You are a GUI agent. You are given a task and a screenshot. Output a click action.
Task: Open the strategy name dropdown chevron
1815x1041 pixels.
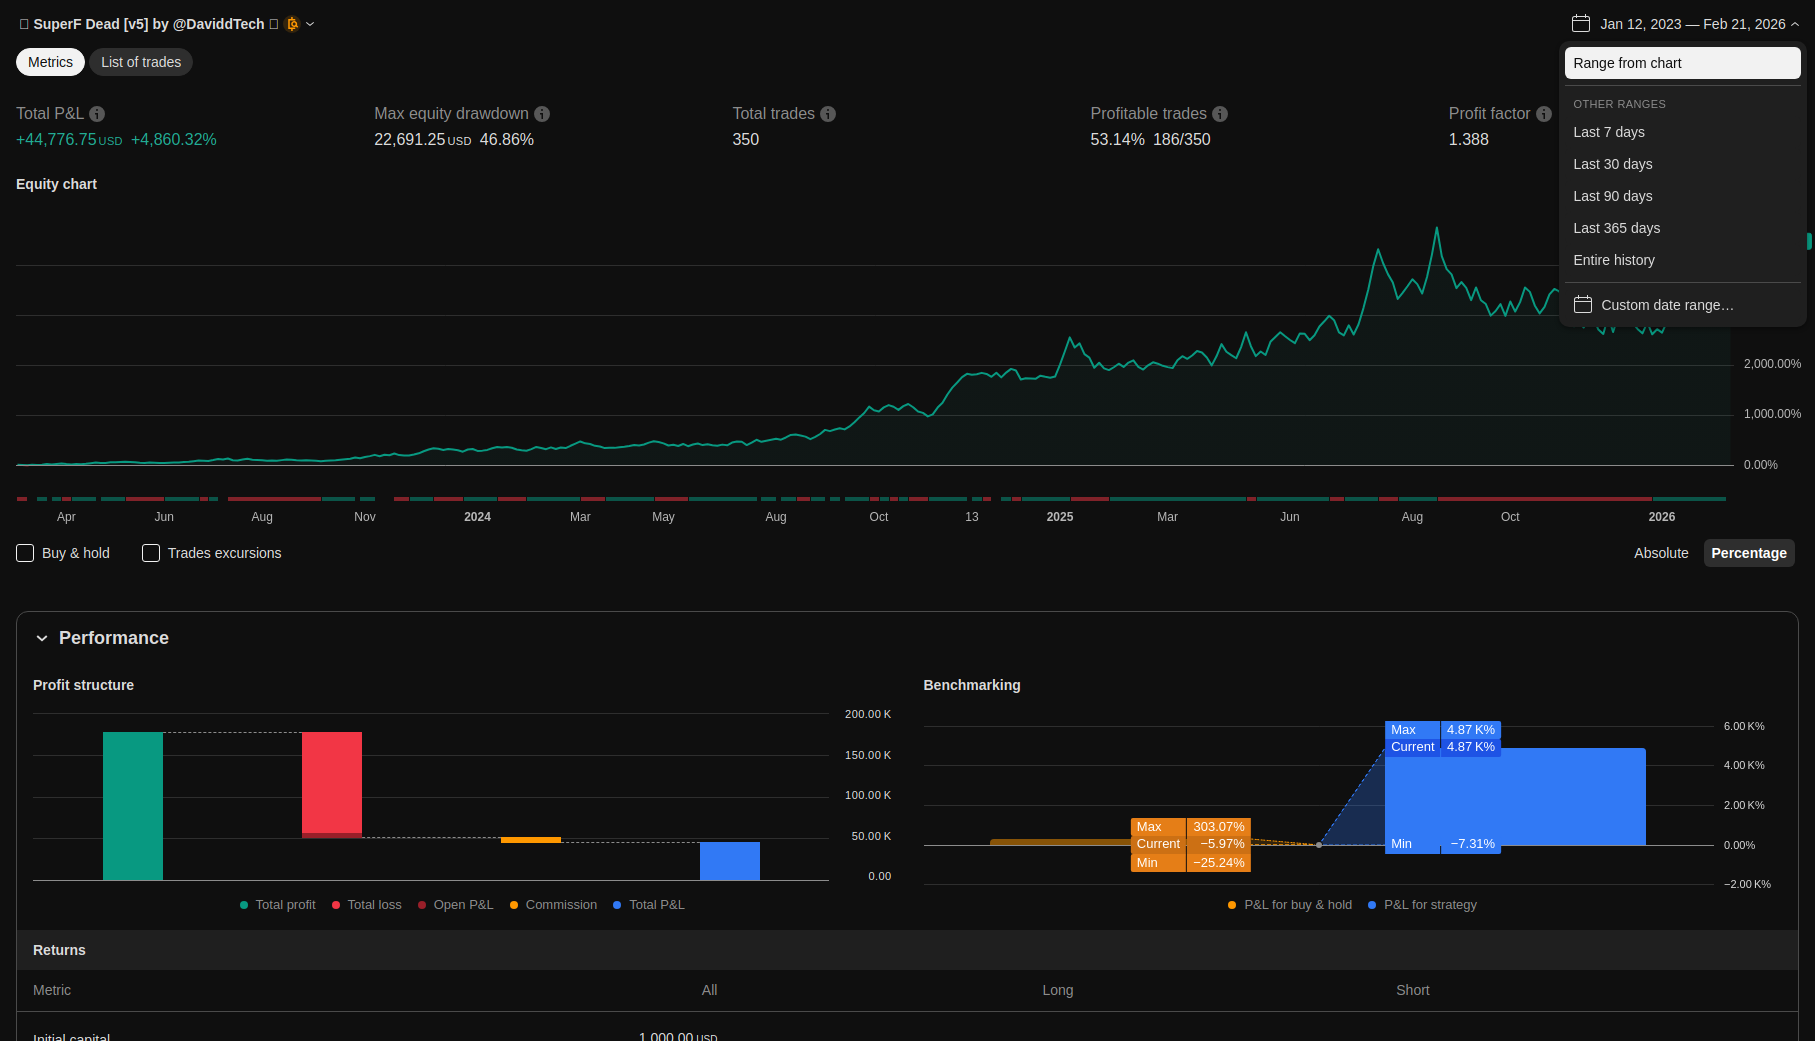point(310,24)
